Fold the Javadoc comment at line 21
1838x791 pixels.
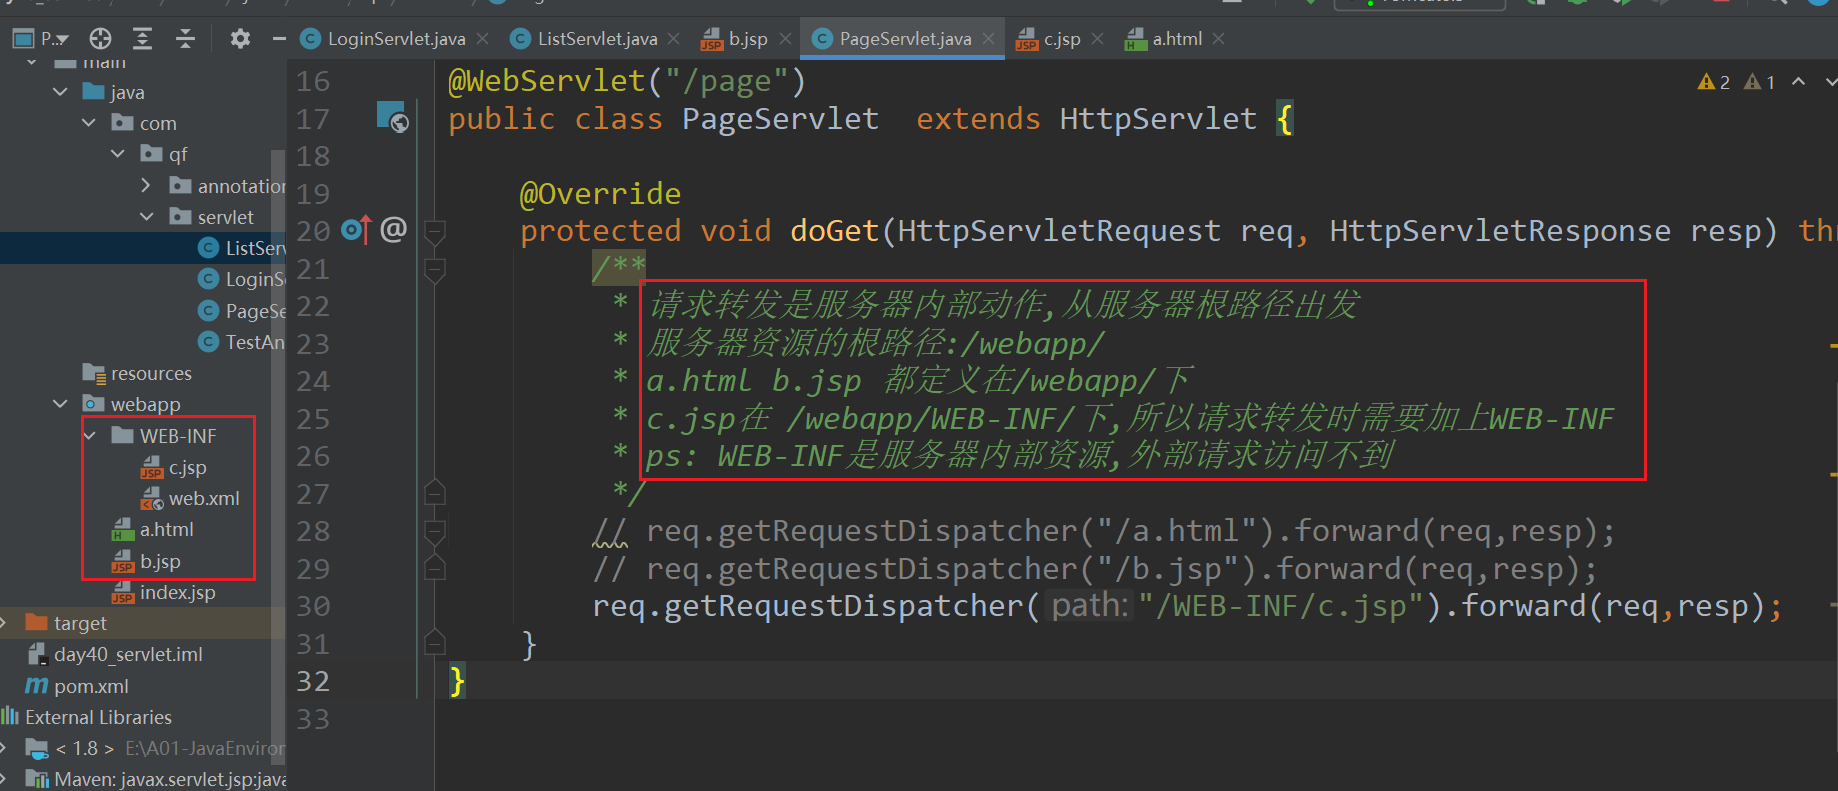(x=435, y=270)
